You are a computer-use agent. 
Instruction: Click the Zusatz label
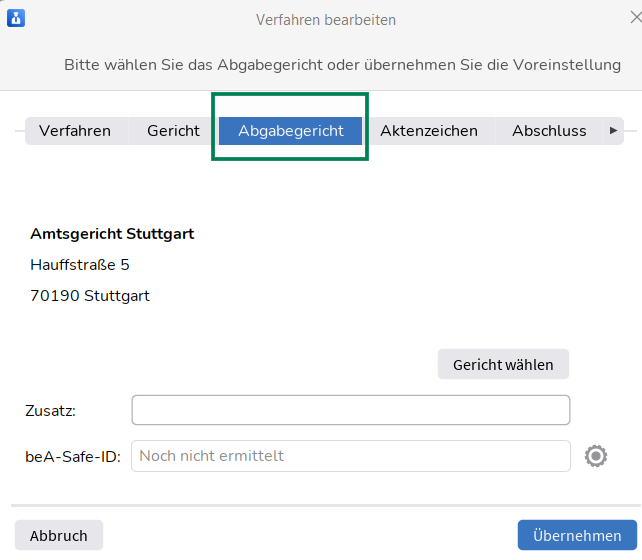point(50,410)
